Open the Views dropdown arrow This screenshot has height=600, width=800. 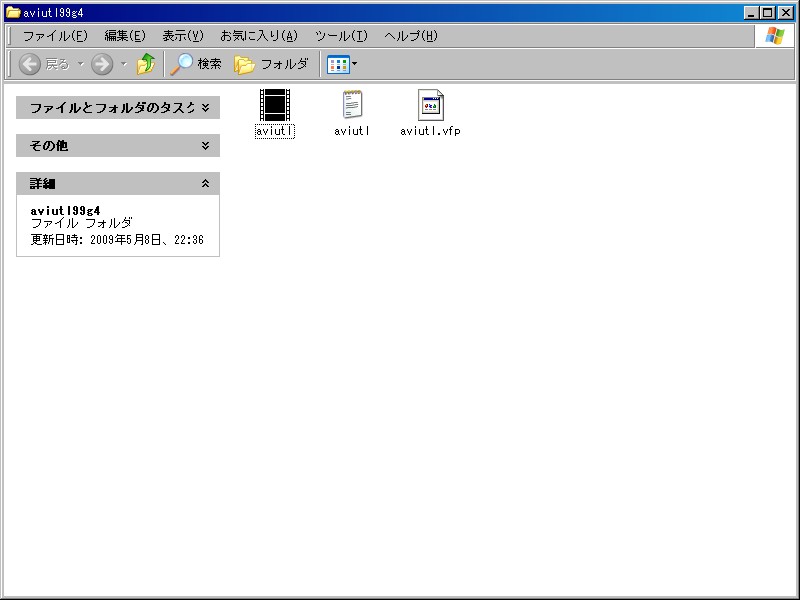click(x=355, y=64)
